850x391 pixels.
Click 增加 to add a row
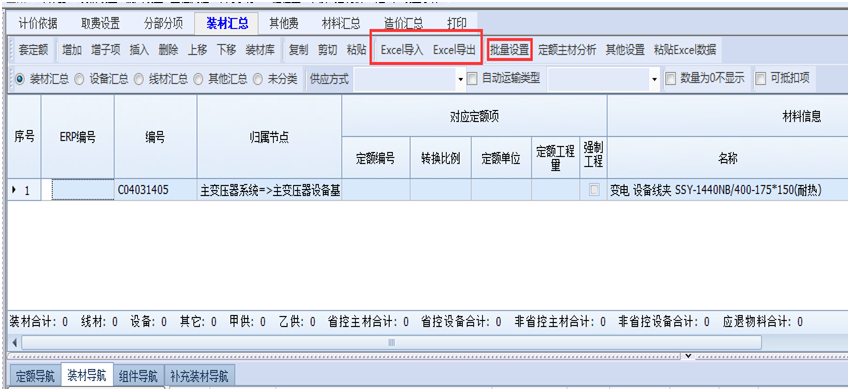72,50
